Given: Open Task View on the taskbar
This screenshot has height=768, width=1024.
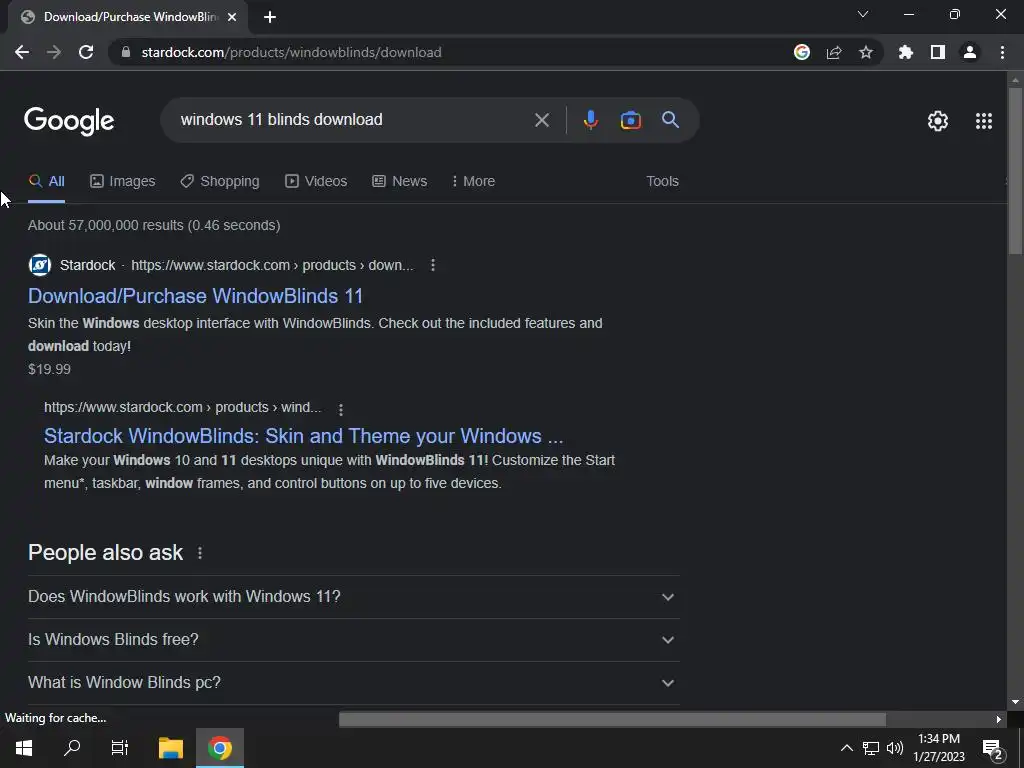Looking at the screenshot, I should 120,748.
